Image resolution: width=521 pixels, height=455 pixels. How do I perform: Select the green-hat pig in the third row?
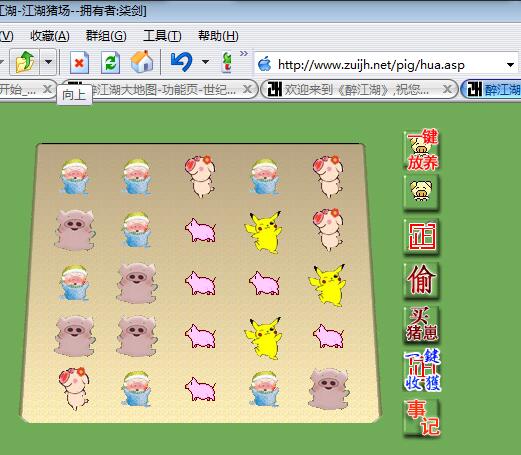click(x=74, y=283)
